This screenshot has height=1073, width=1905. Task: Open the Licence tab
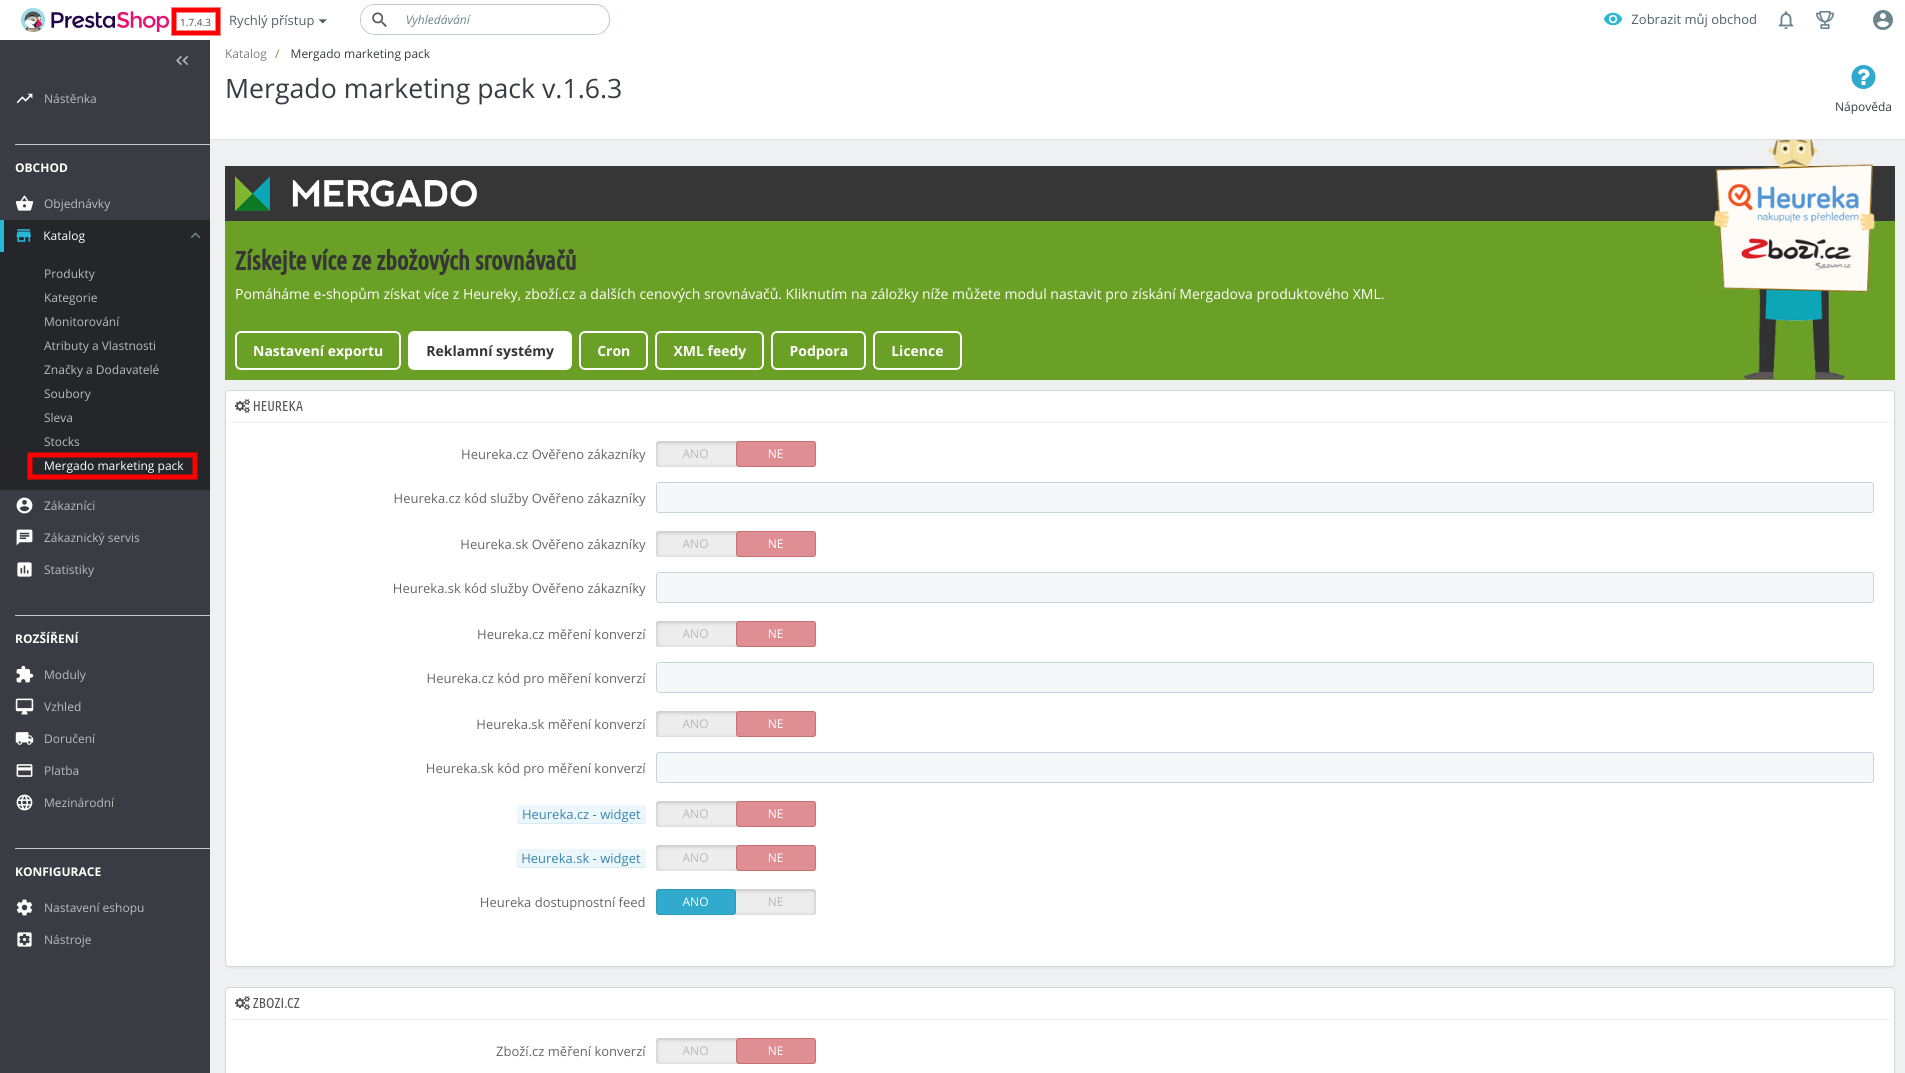[x=917, y=351]
